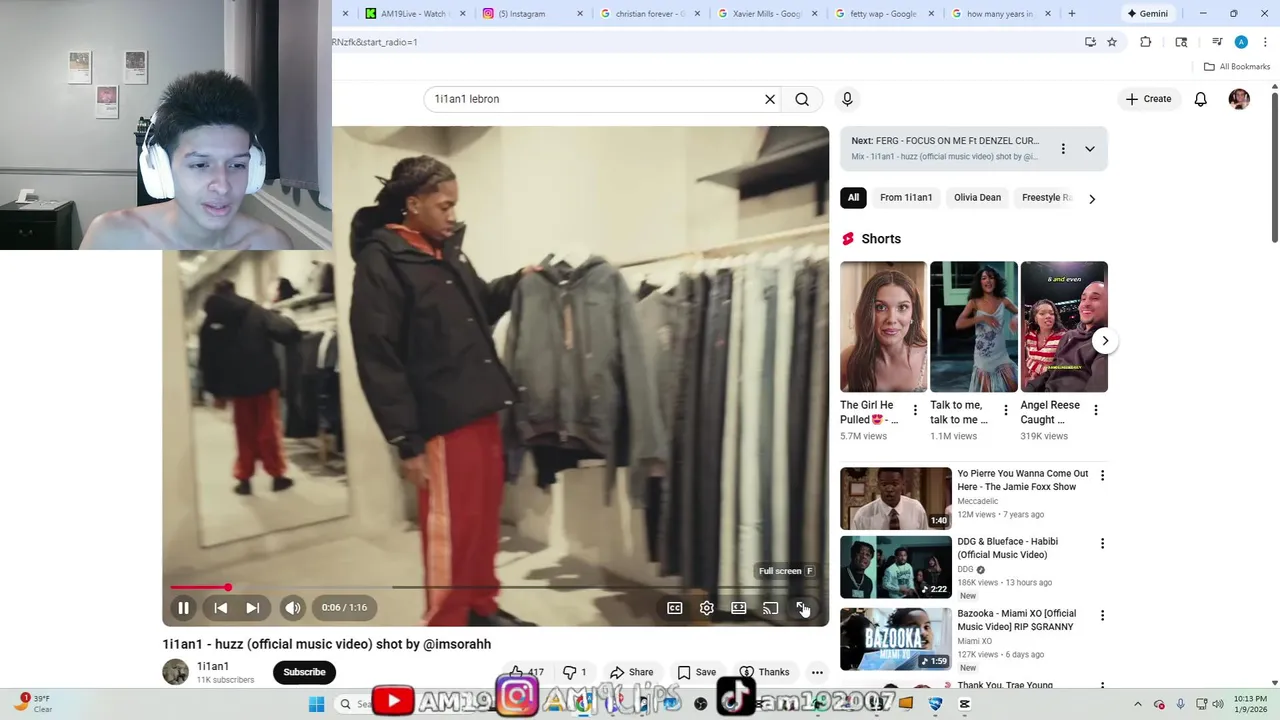Open the taskbar clock showing 10:13 PM
This screenshot has width=1280, height=720.
click(1250, 704)
